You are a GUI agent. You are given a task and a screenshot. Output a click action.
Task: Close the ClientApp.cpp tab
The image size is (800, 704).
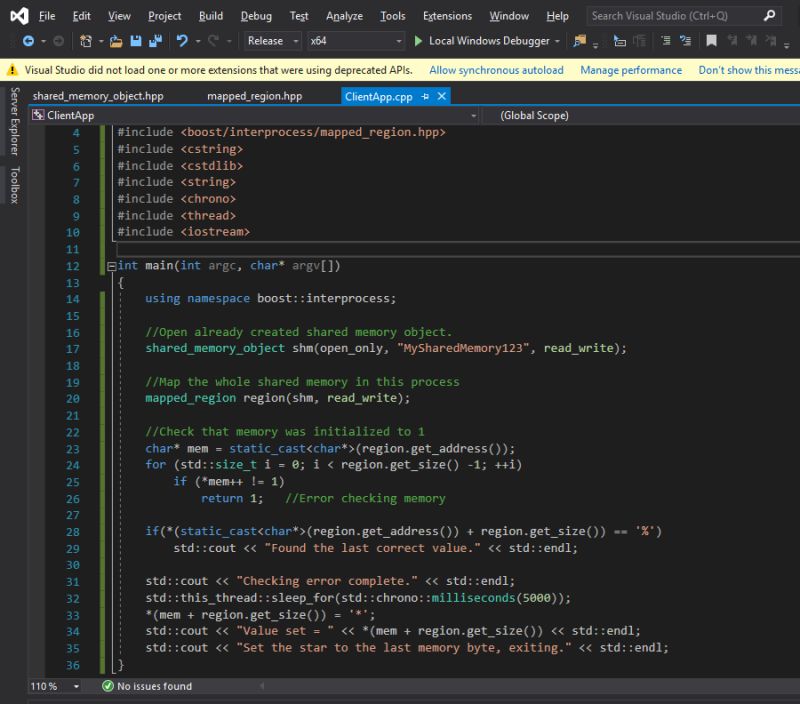tap(441, 96)
